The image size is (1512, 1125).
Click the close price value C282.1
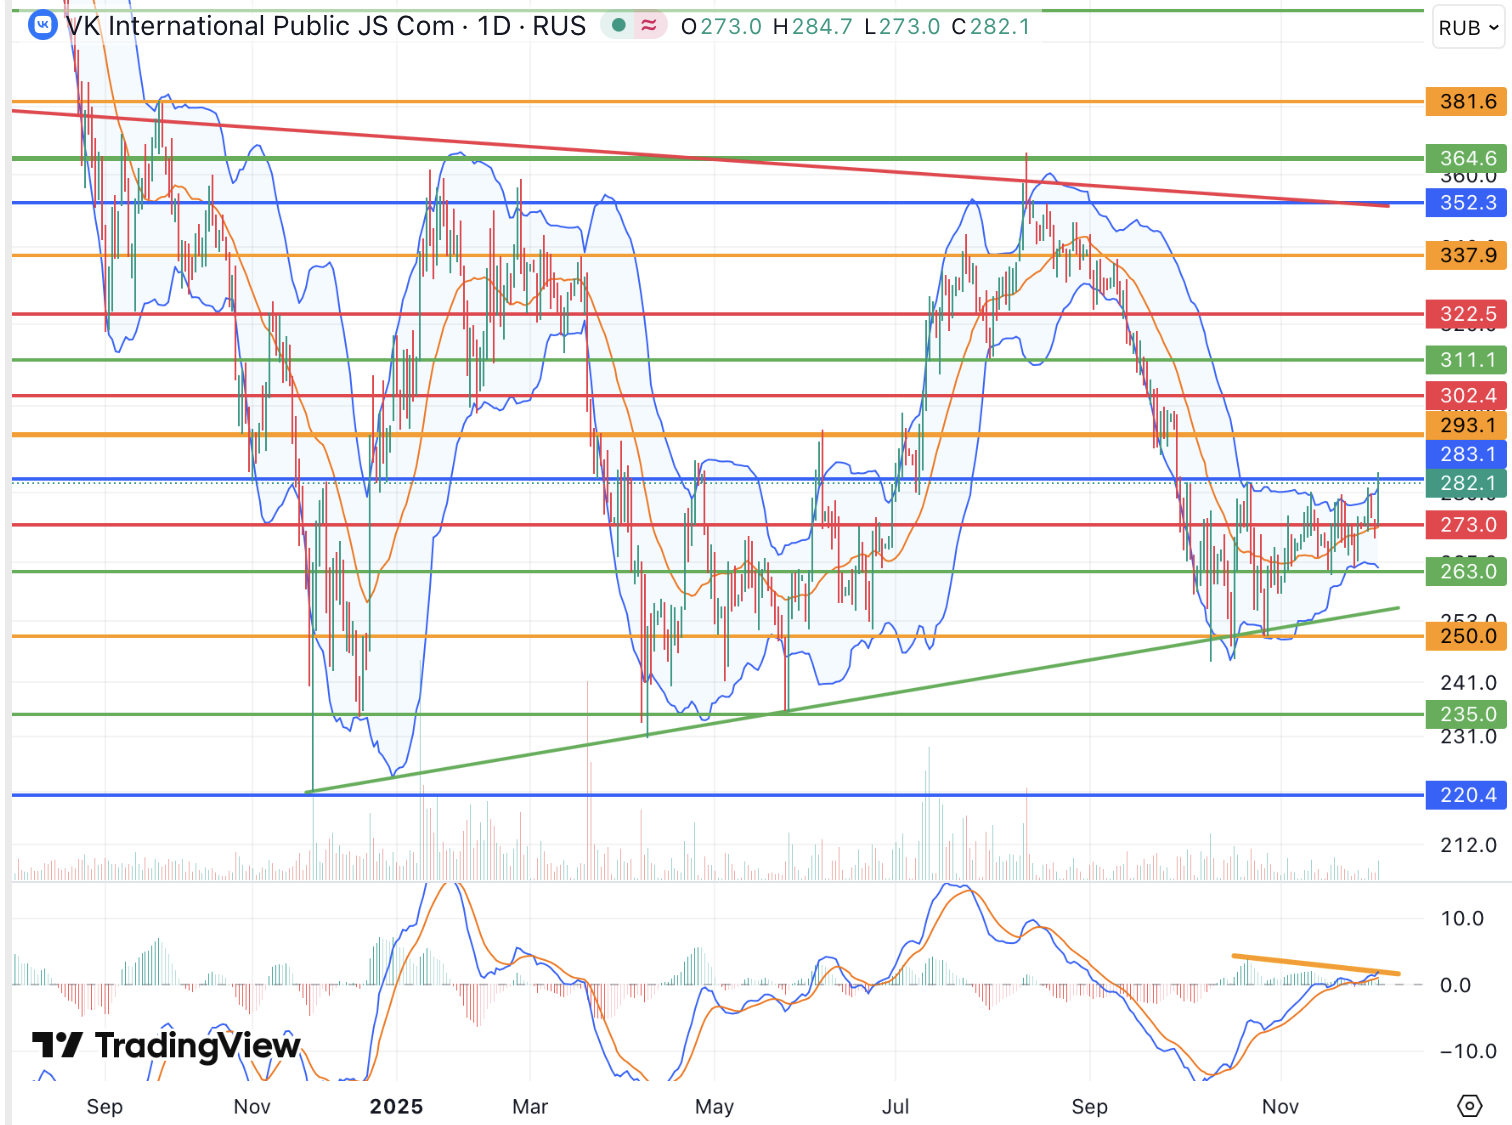991,27
